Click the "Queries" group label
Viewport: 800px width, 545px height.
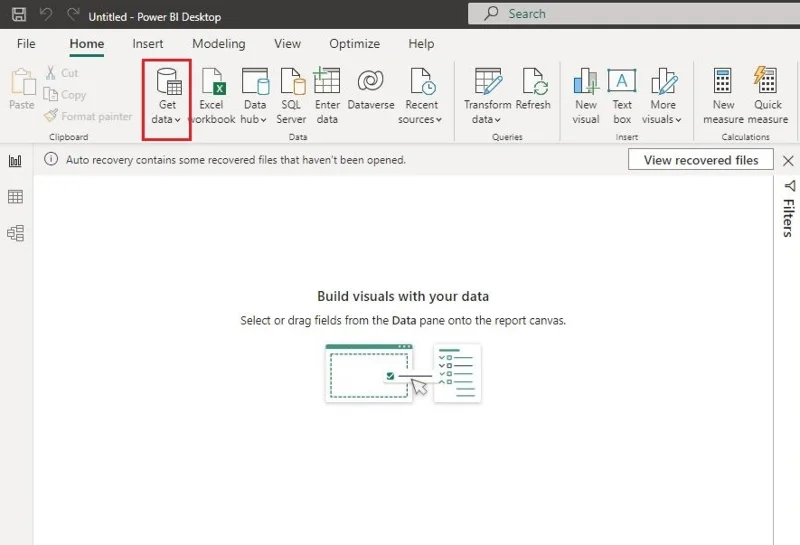click(x=507, y=137)
